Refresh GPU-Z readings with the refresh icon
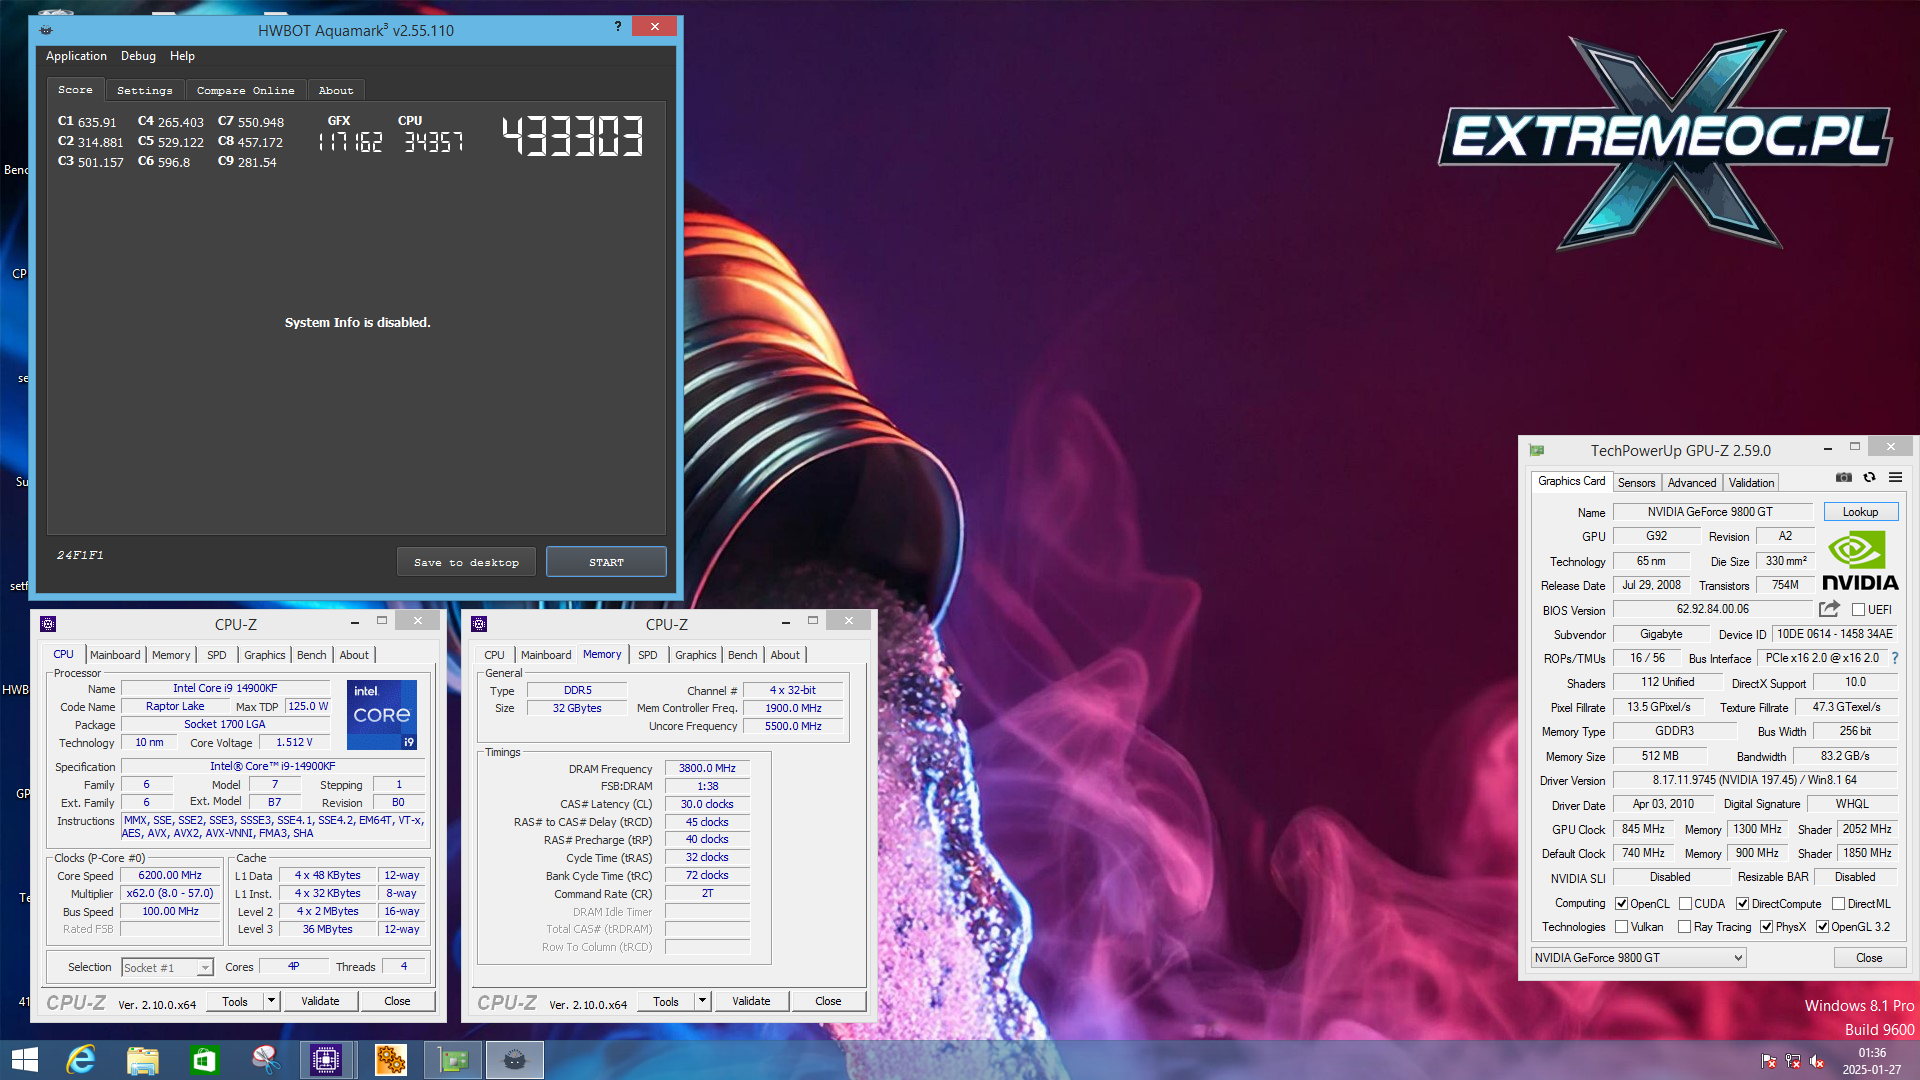Image resolution: width=1920 pixels, height=1080 pixels. (1869, 478)
